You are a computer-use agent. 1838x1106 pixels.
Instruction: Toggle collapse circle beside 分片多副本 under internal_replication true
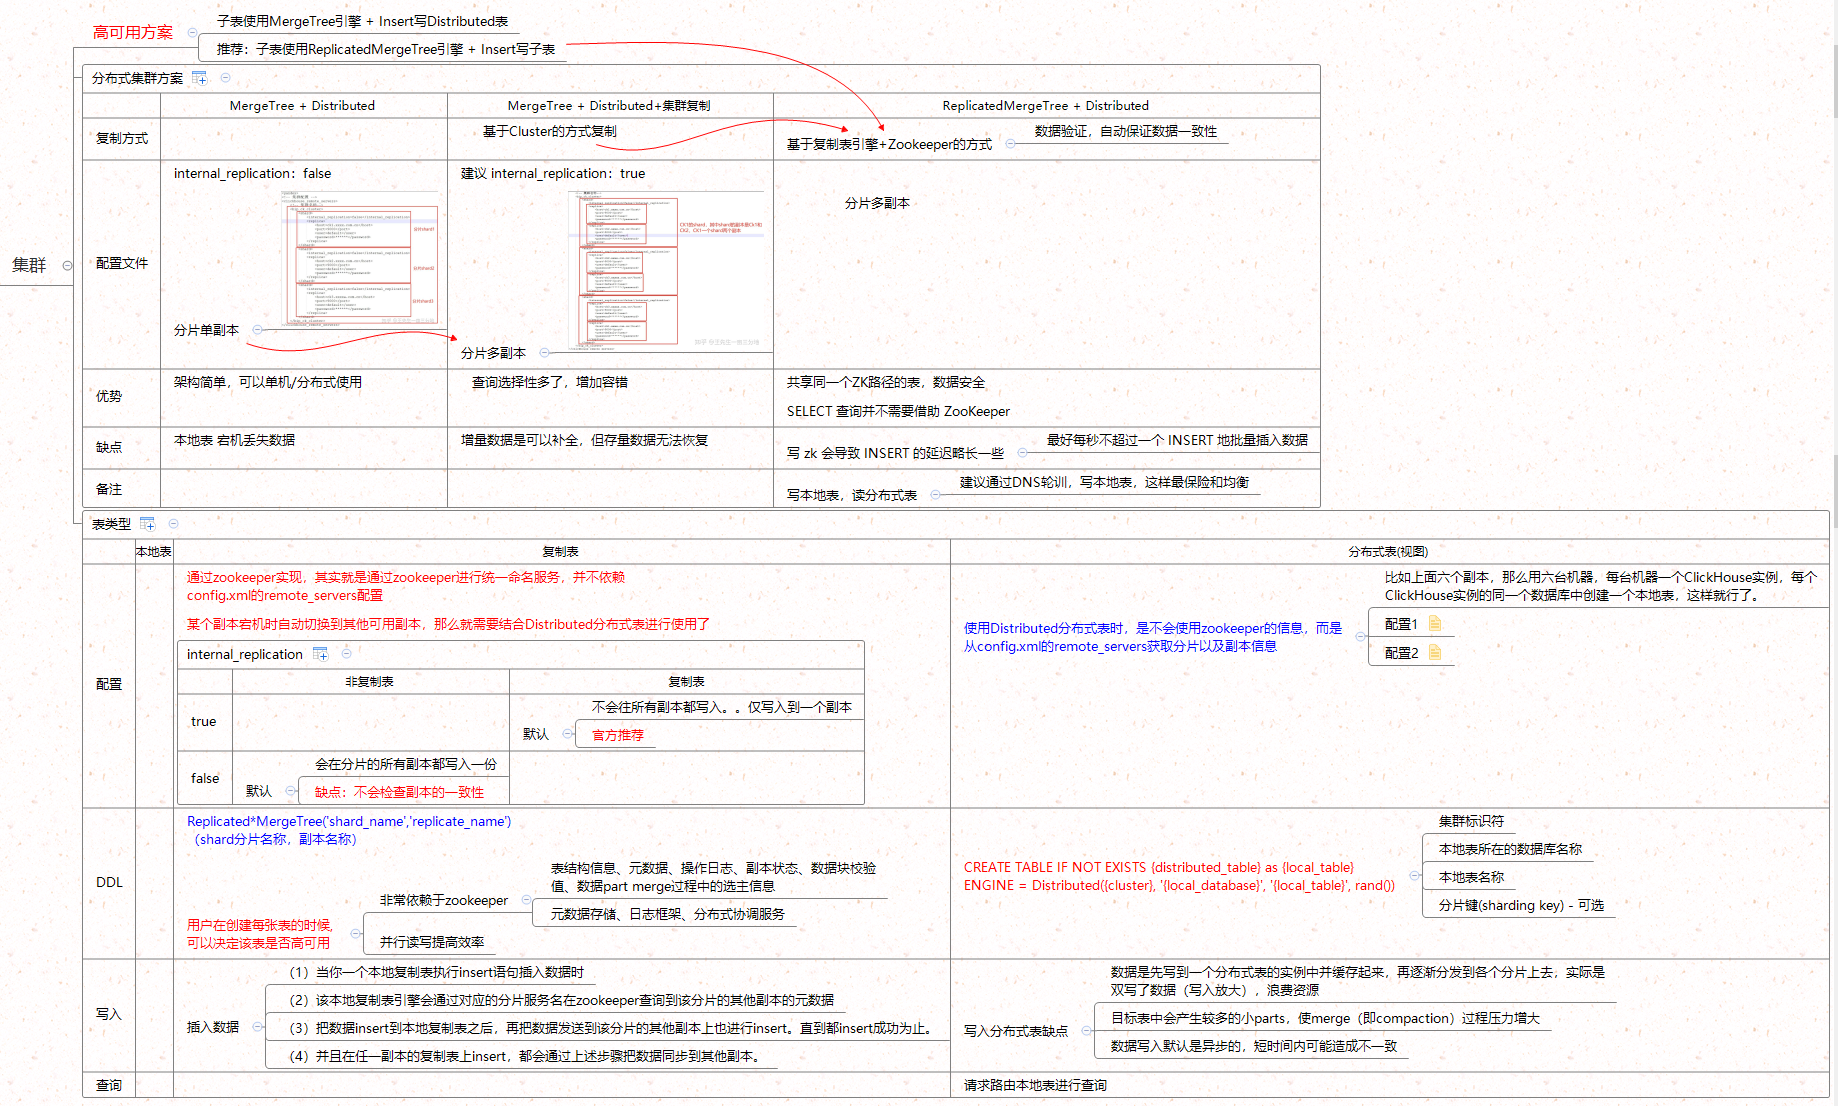pyautogui.click(x=544, y=353)
